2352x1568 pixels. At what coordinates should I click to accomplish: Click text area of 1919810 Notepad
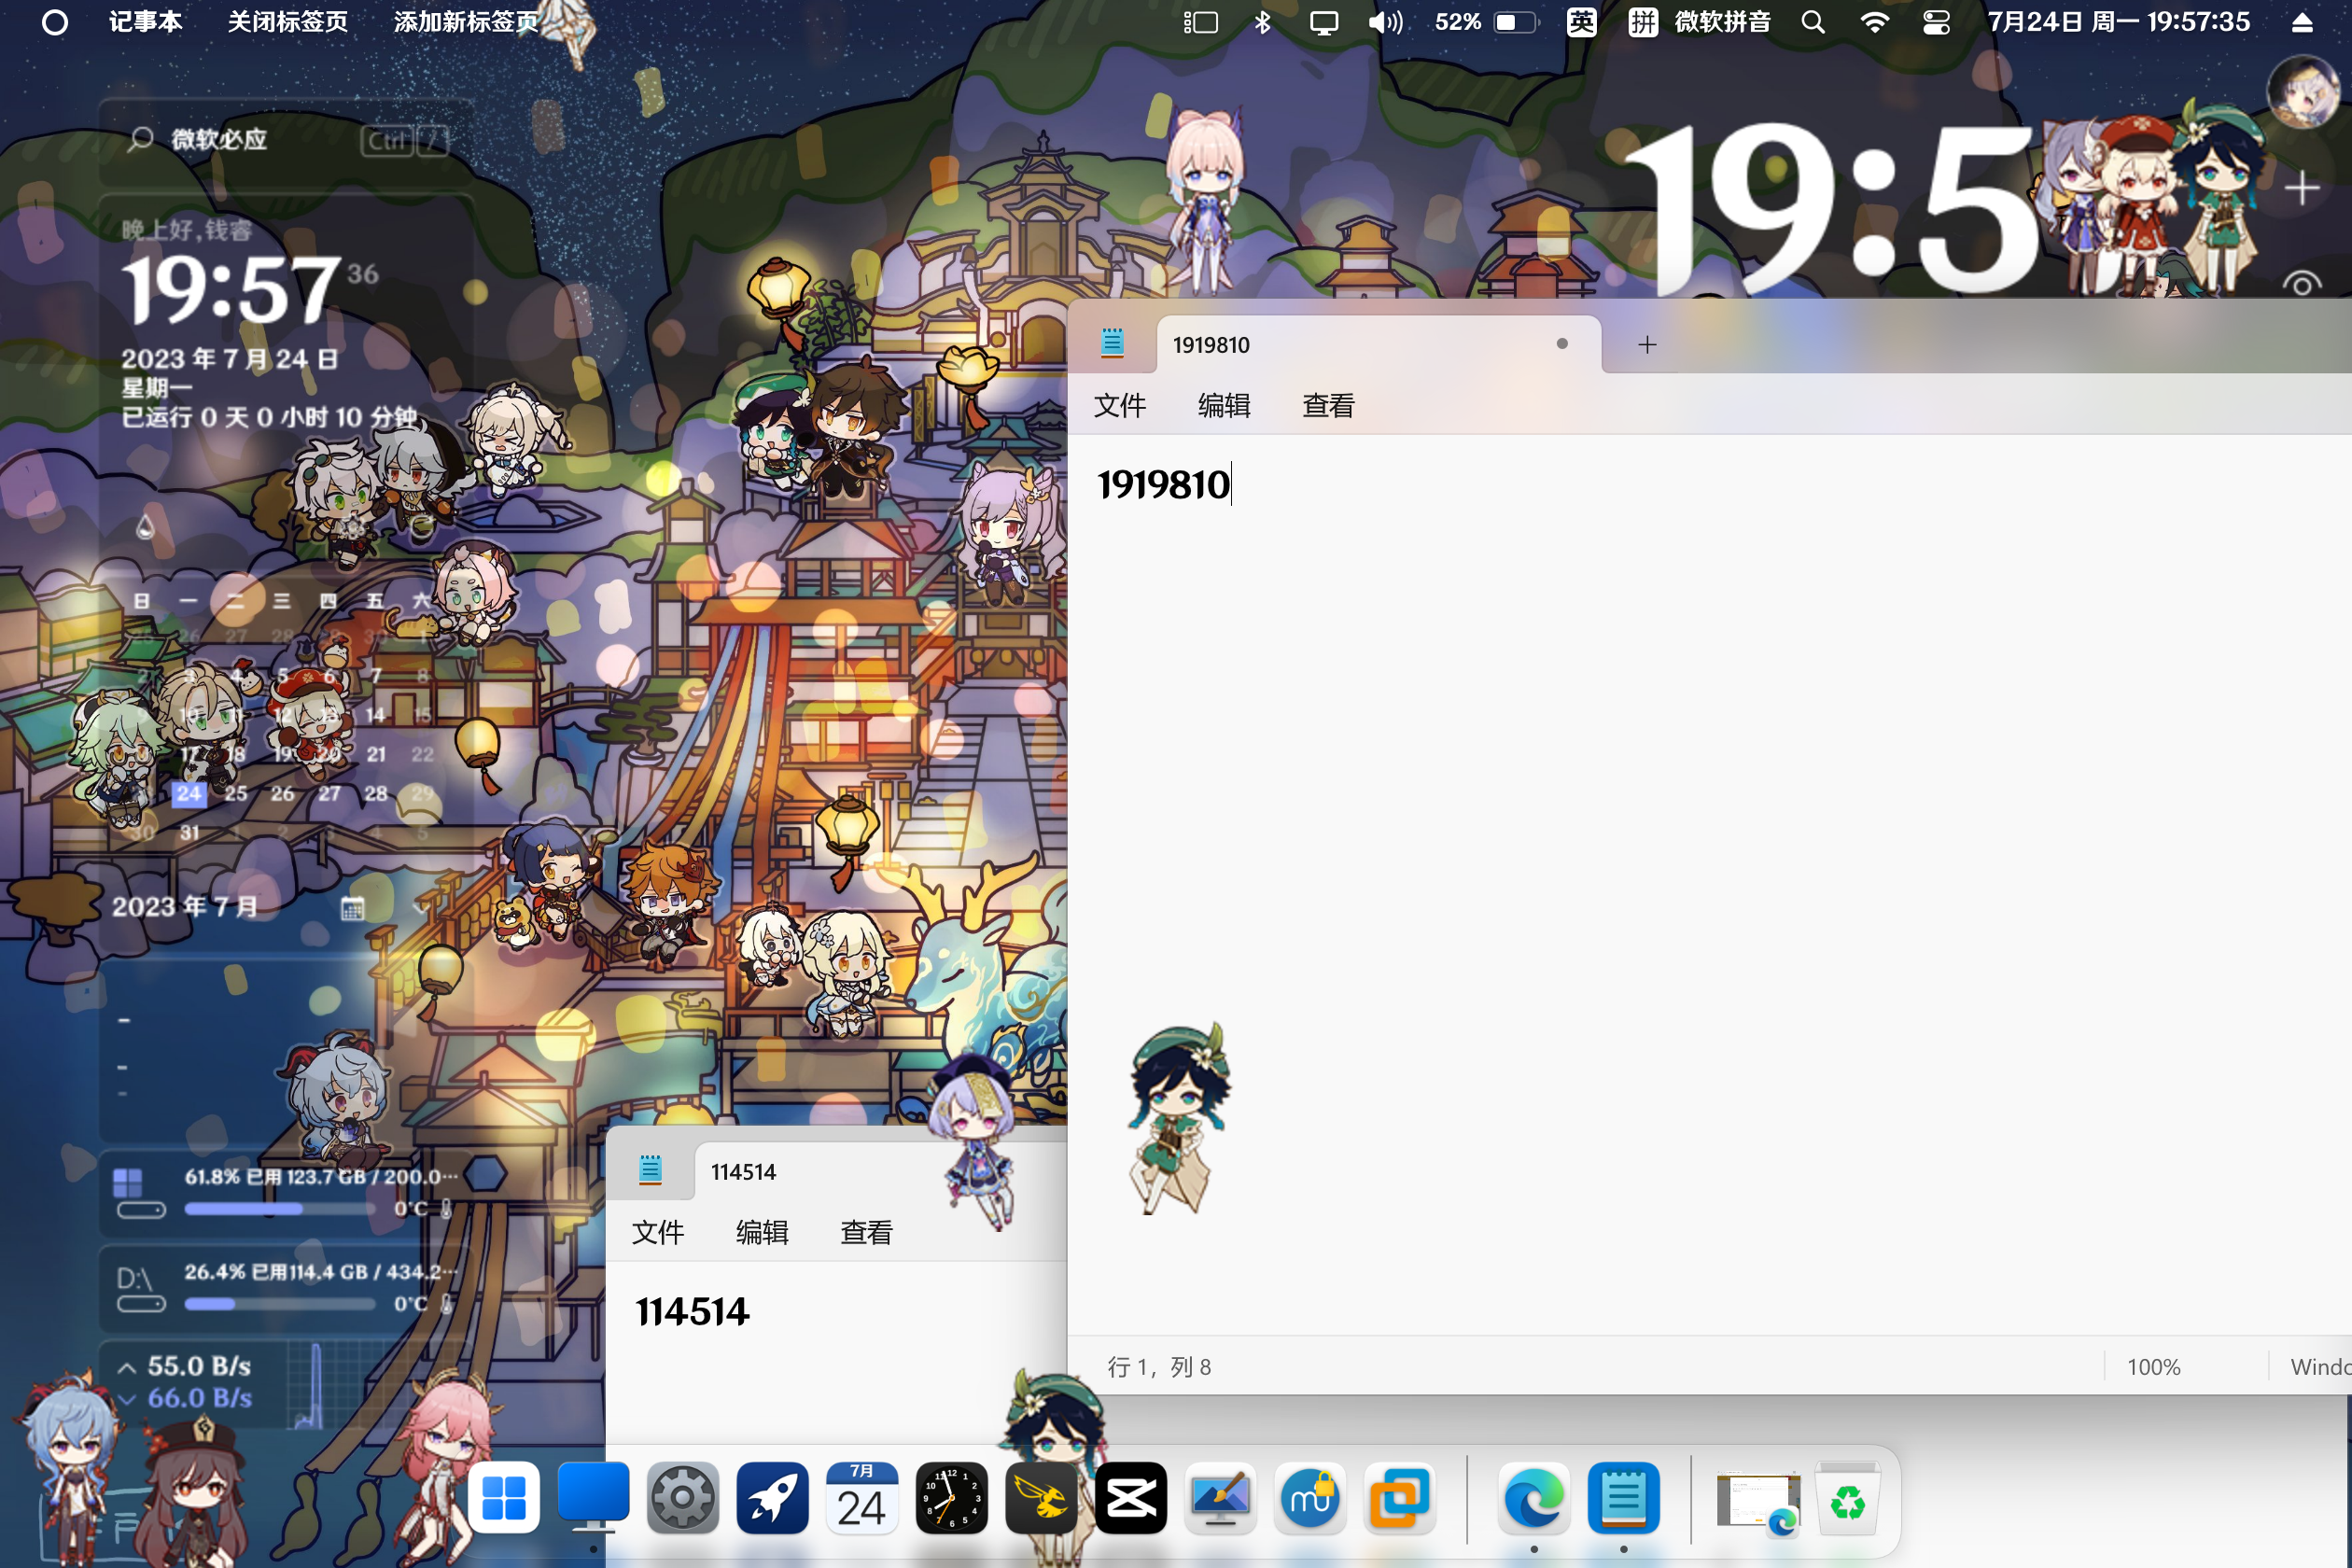coord(1709,885)
